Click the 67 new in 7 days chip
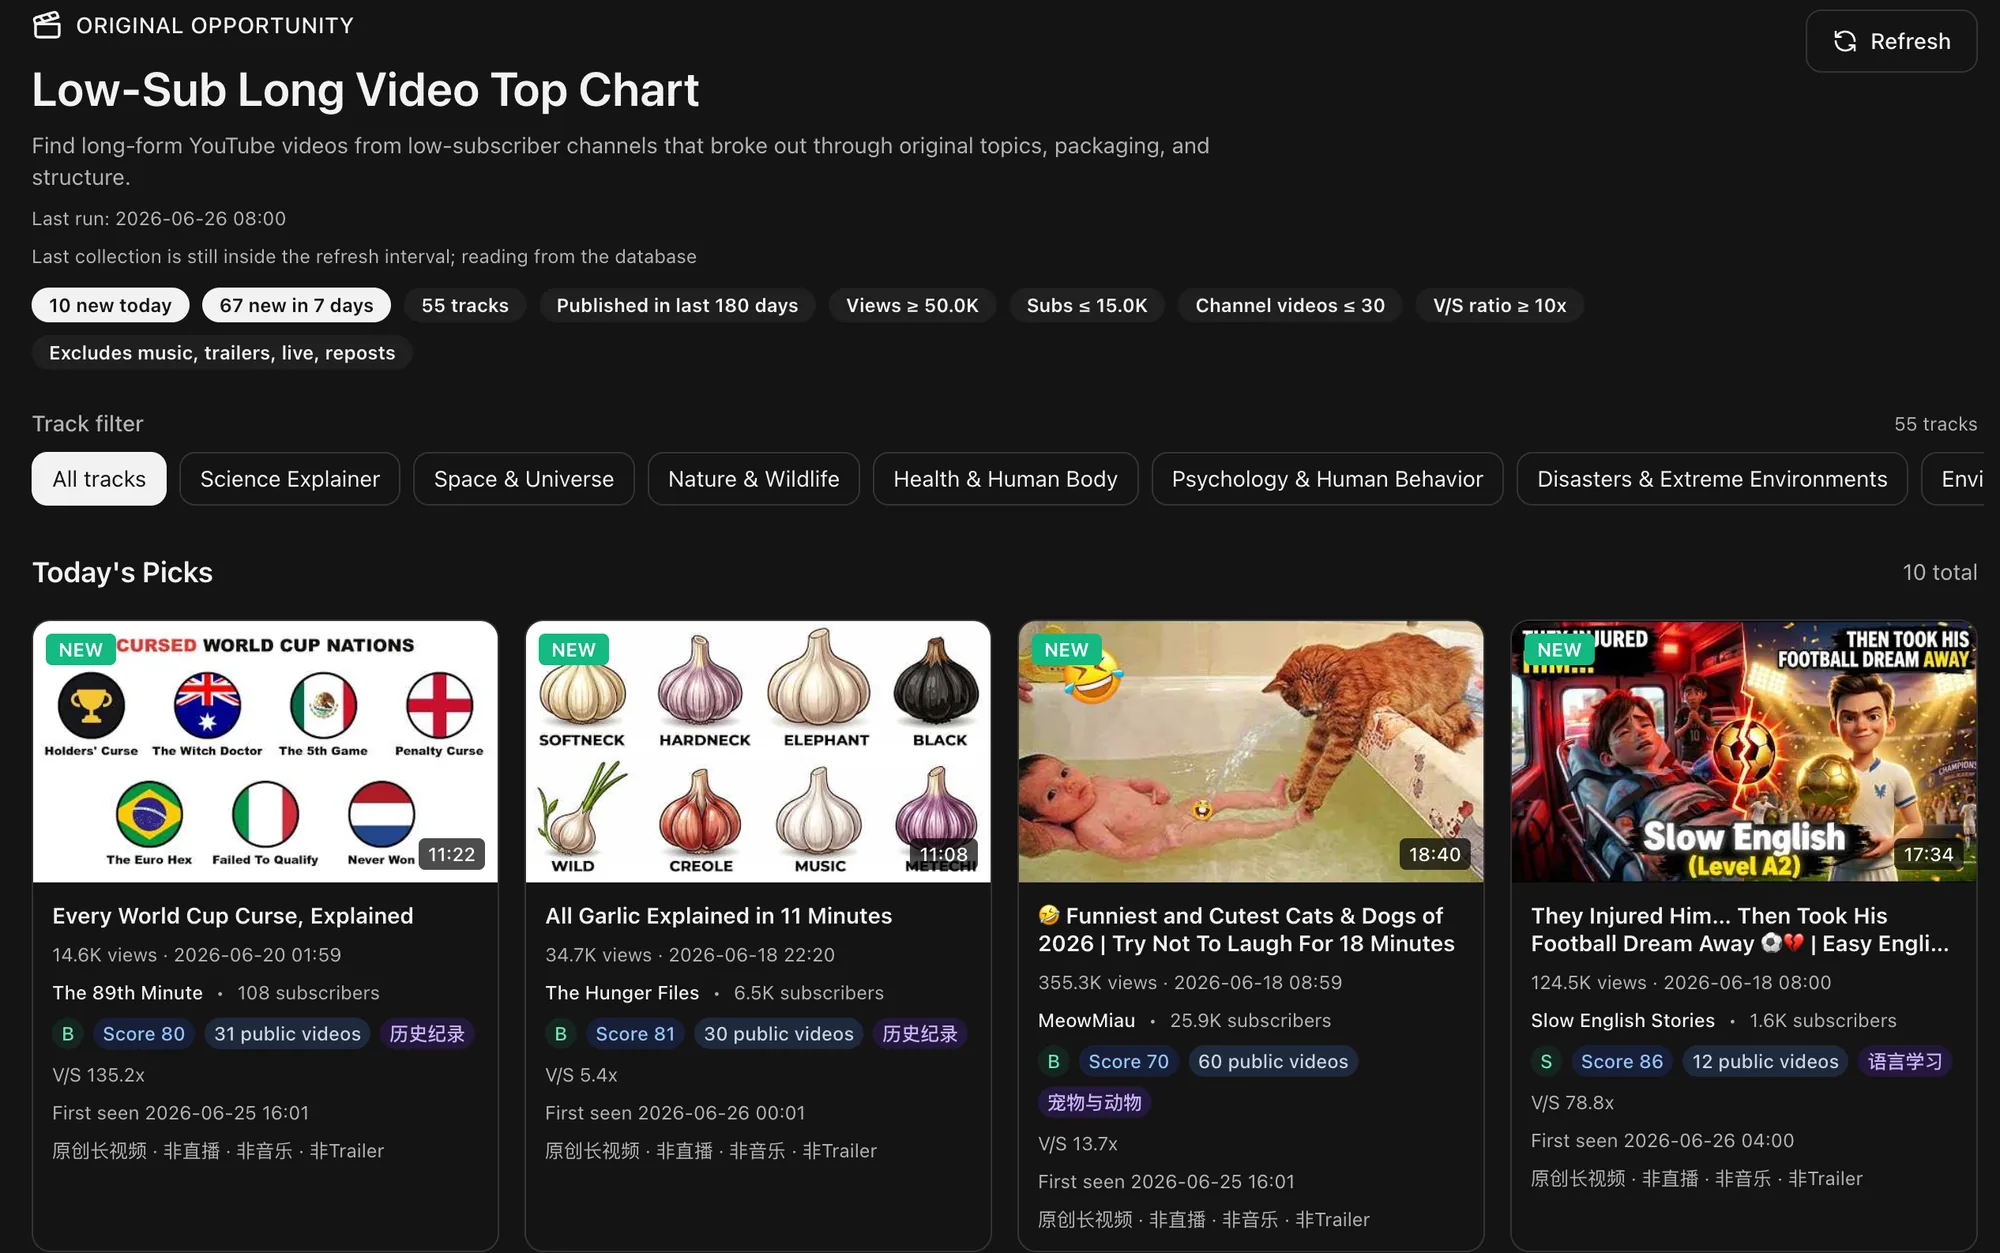The image size is (2000, 1253). [x=296, y=305]
